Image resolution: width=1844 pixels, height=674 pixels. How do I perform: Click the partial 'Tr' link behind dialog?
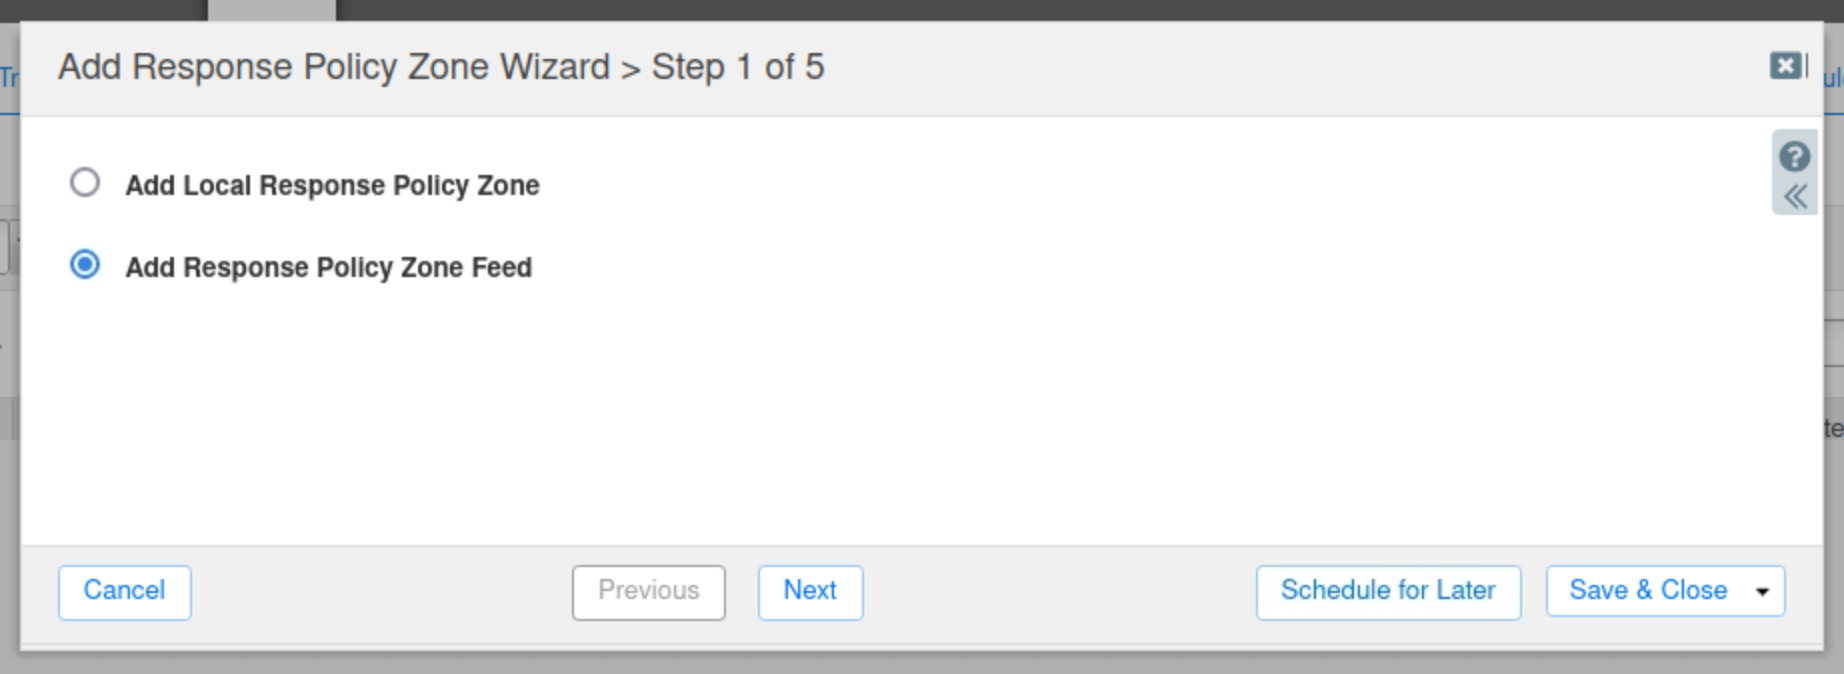(x=9, y=78)
